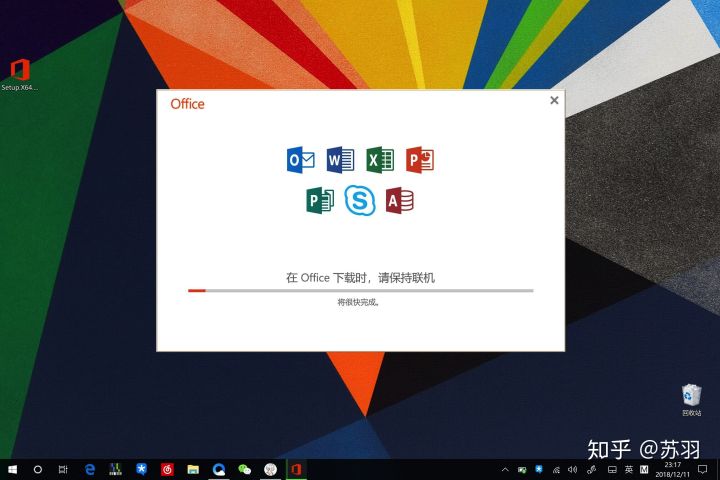The width and height of the screenshot is (720, 480).
Task: Open Wi-Fi network settings in tray
Action: point(556,469)
